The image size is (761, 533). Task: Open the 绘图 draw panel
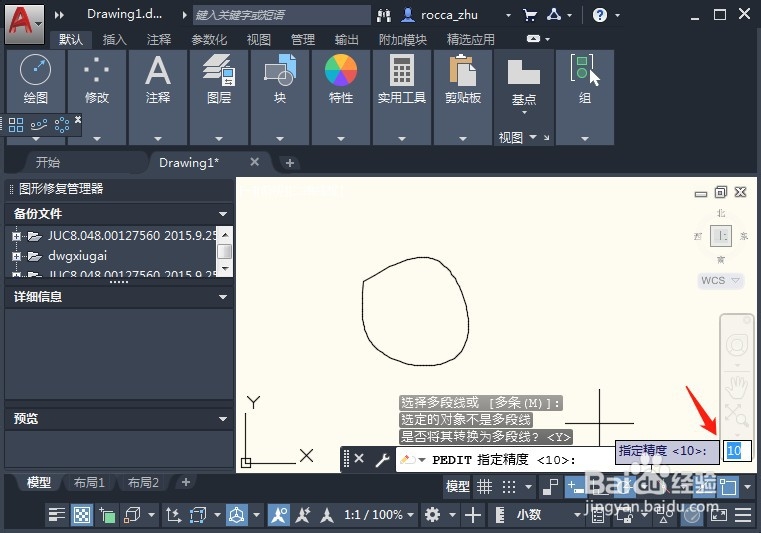click(35, 80)
